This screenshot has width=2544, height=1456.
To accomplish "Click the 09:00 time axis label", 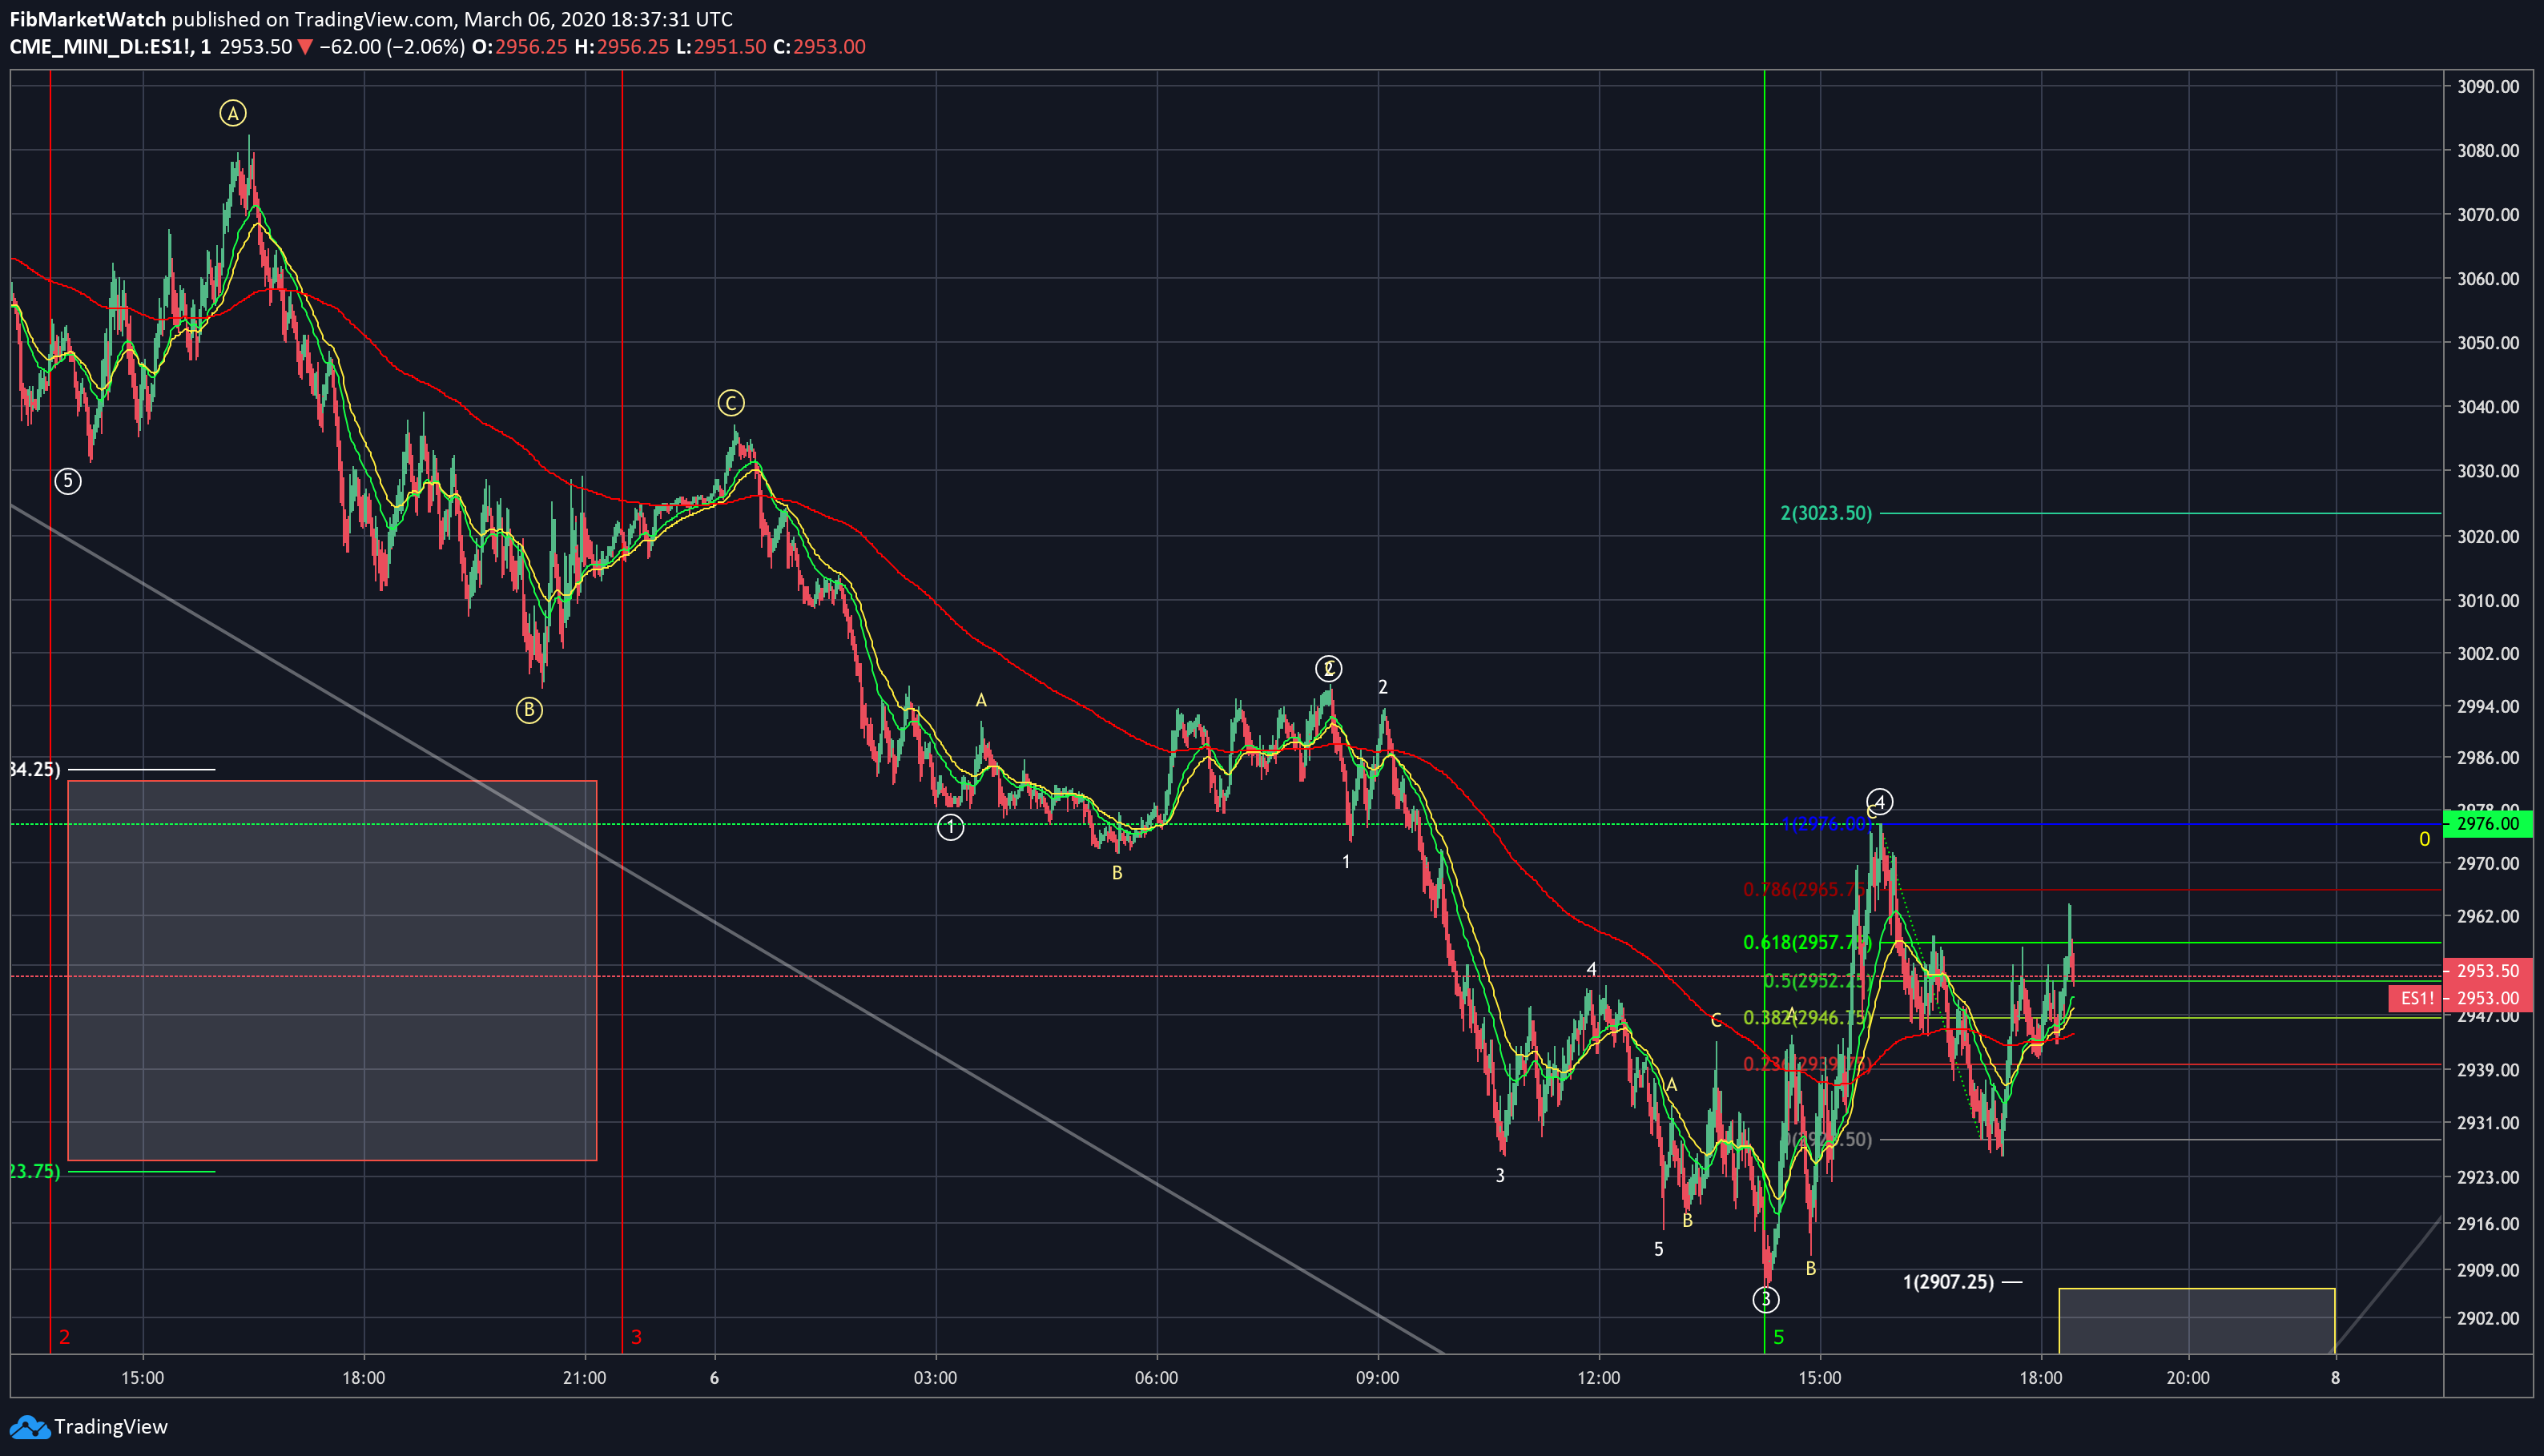I will click(x=1378, y=1378).
